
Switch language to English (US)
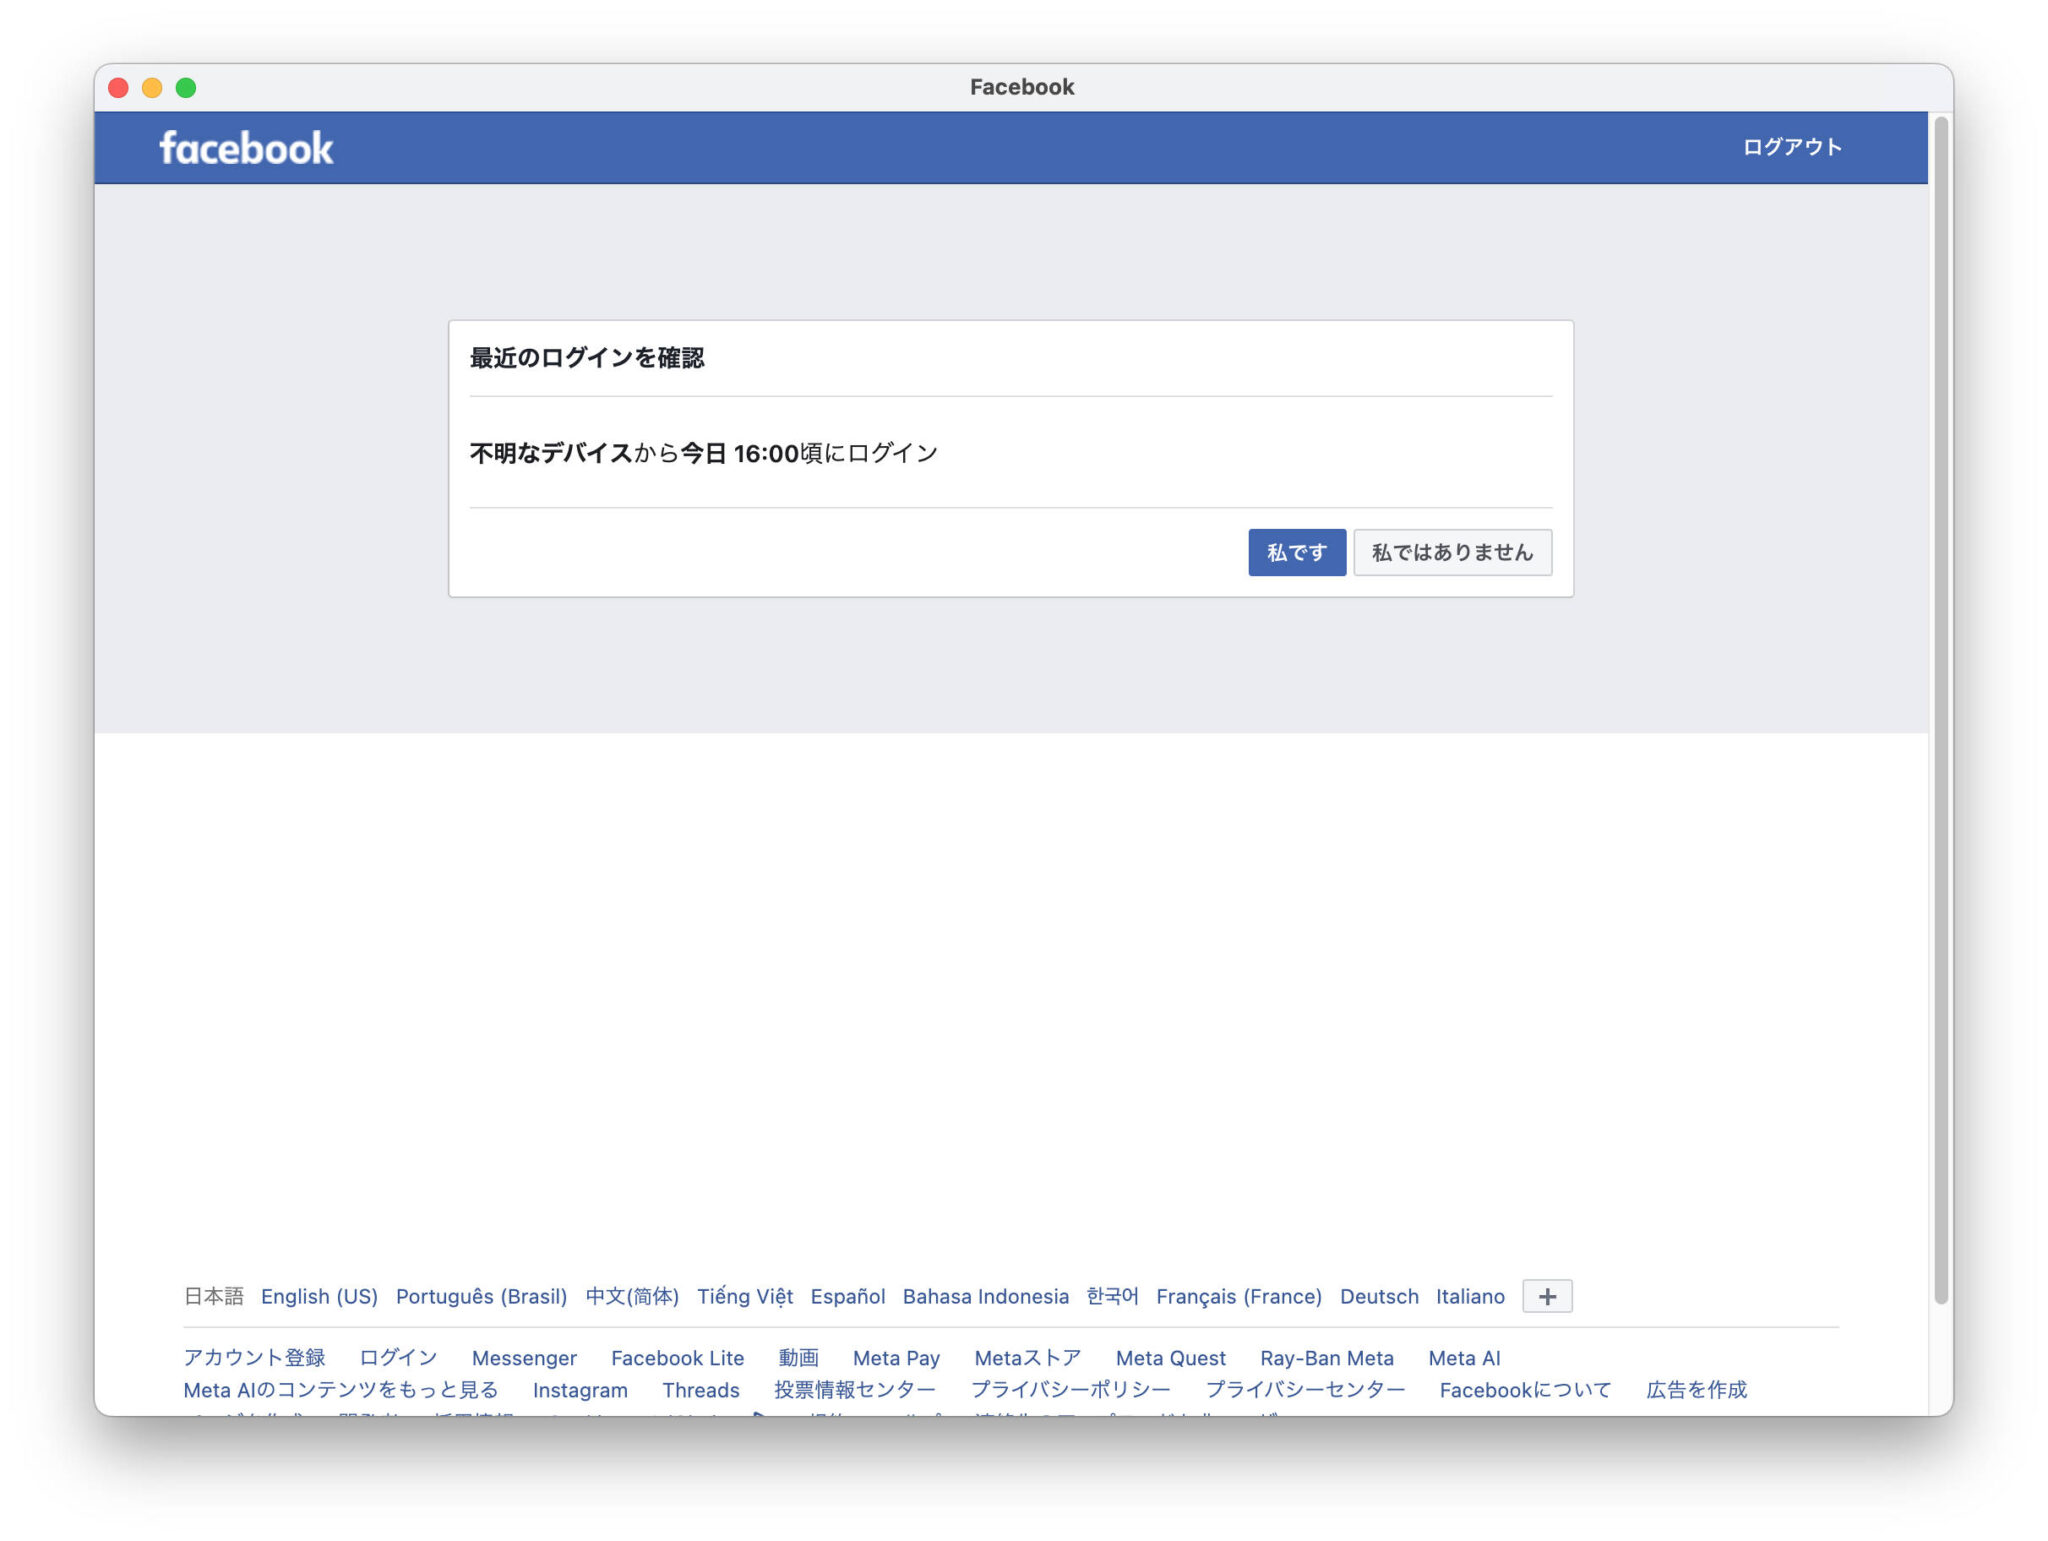tap(319, 1296)
